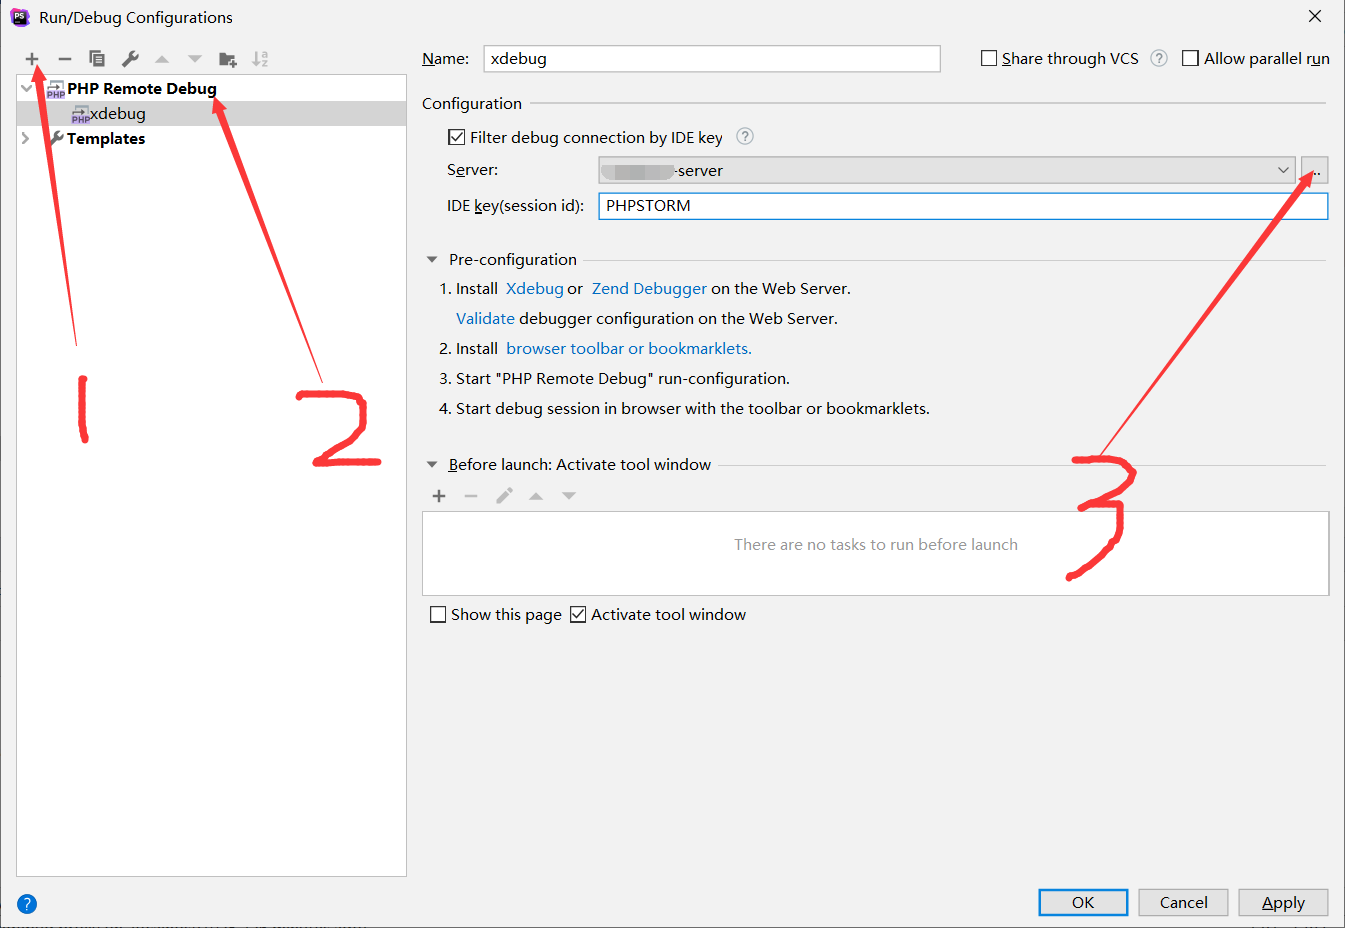Screen dimensions: 1345x928
Task: Click the Sort Configurations alphabetically icon
Action: tap(260, 59)
